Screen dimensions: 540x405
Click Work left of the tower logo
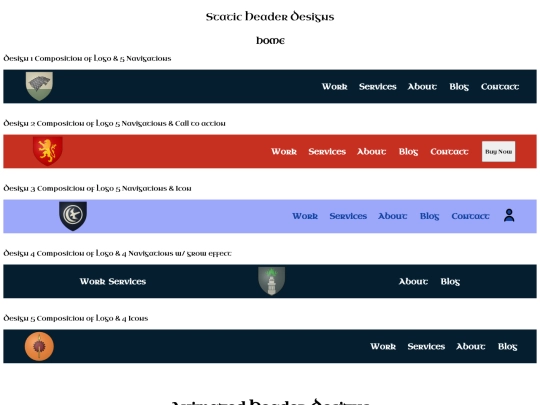[92, 282]
